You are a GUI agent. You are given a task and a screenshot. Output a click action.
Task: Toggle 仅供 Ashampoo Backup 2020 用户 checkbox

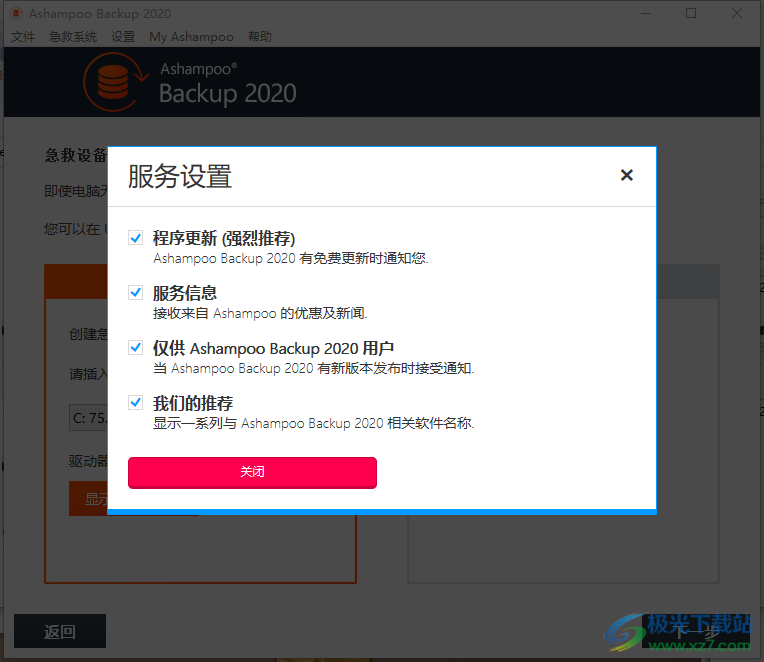(135, 348)
